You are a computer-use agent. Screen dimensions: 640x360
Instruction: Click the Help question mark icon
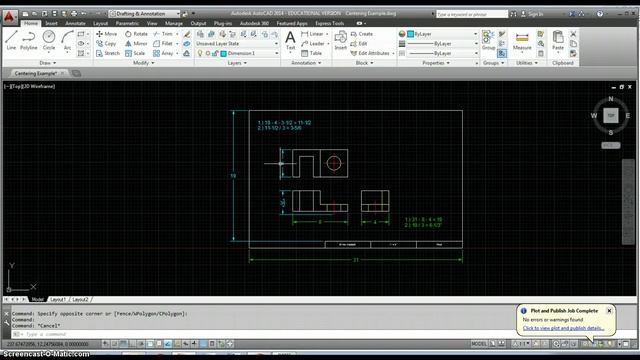[600, 14]
